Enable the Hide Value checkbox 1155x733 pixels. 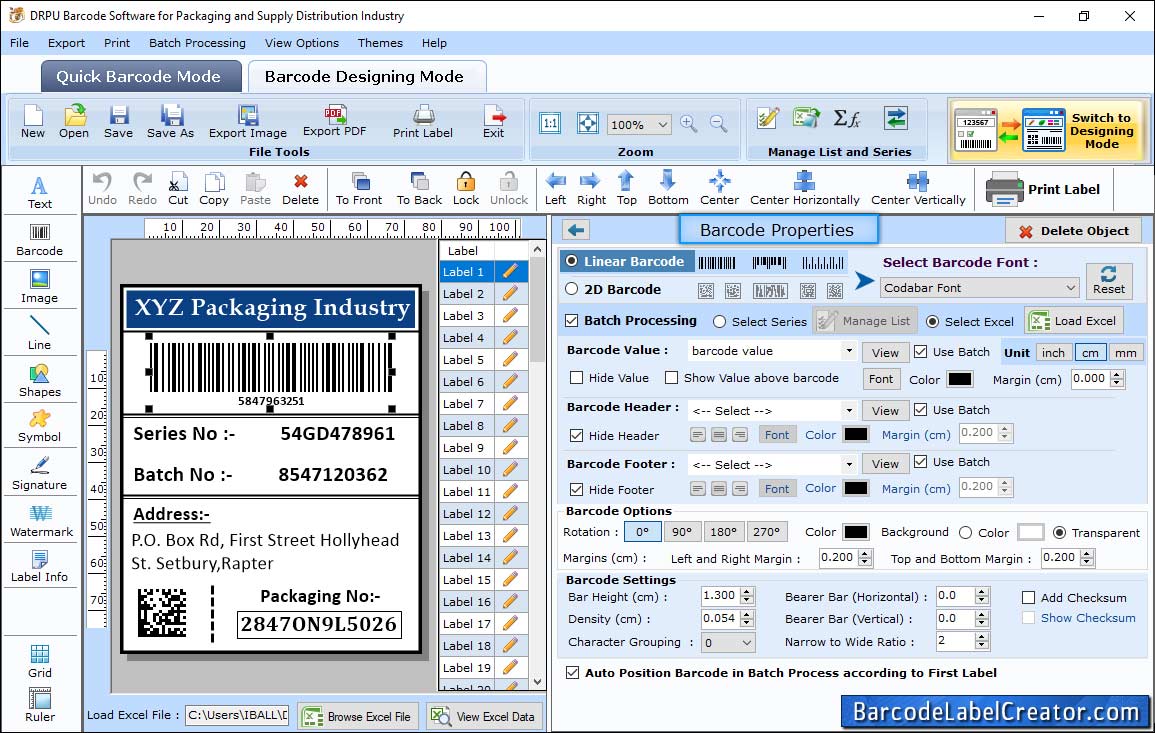click(577, 378)
